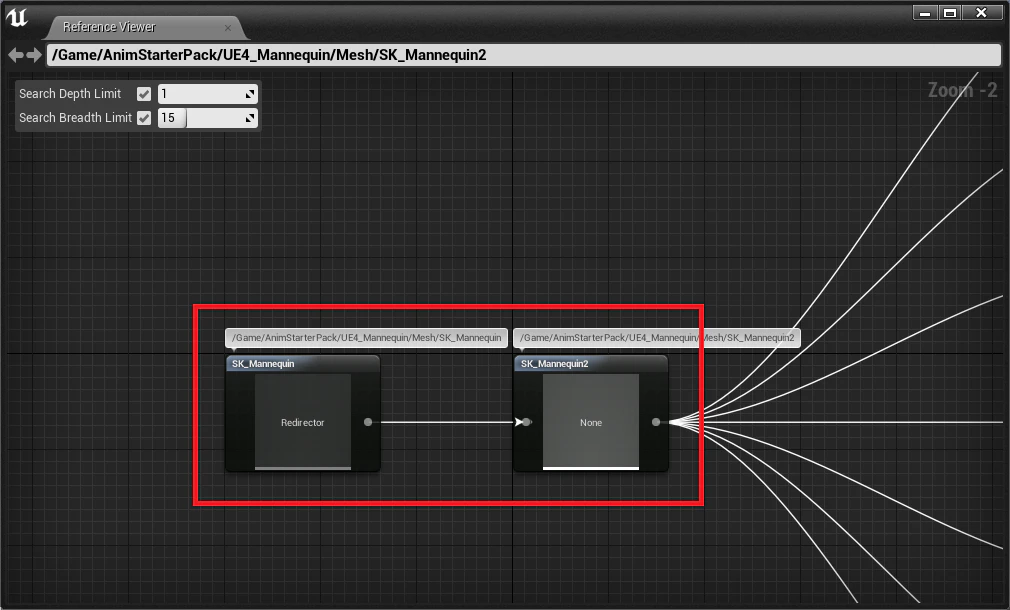Click the SK_Mannequin2 node output pin
The image size is (1010, 610).
(x=656, y=423)
